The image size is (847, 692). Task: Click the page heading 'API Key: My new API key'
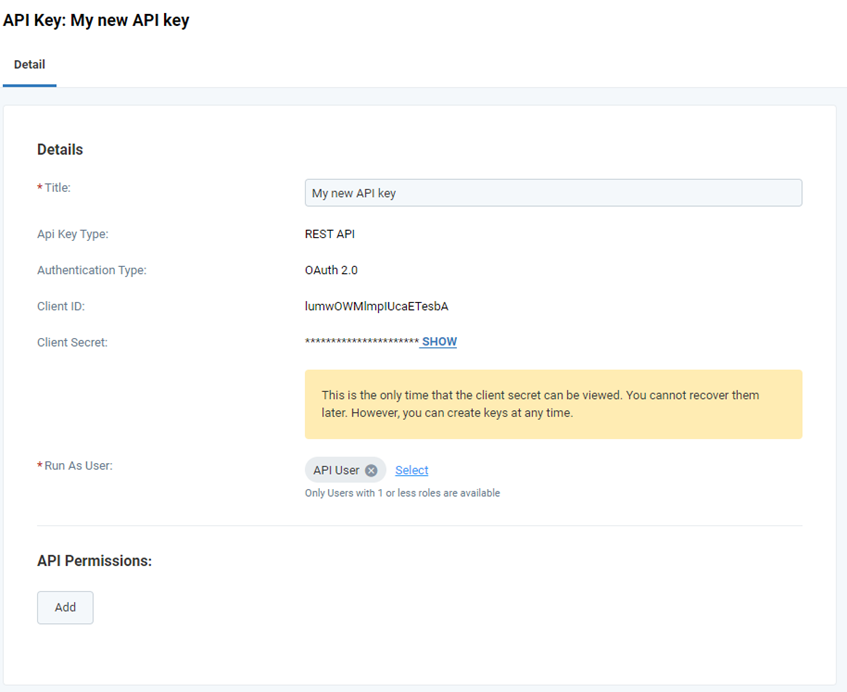(x=96, y=20)
